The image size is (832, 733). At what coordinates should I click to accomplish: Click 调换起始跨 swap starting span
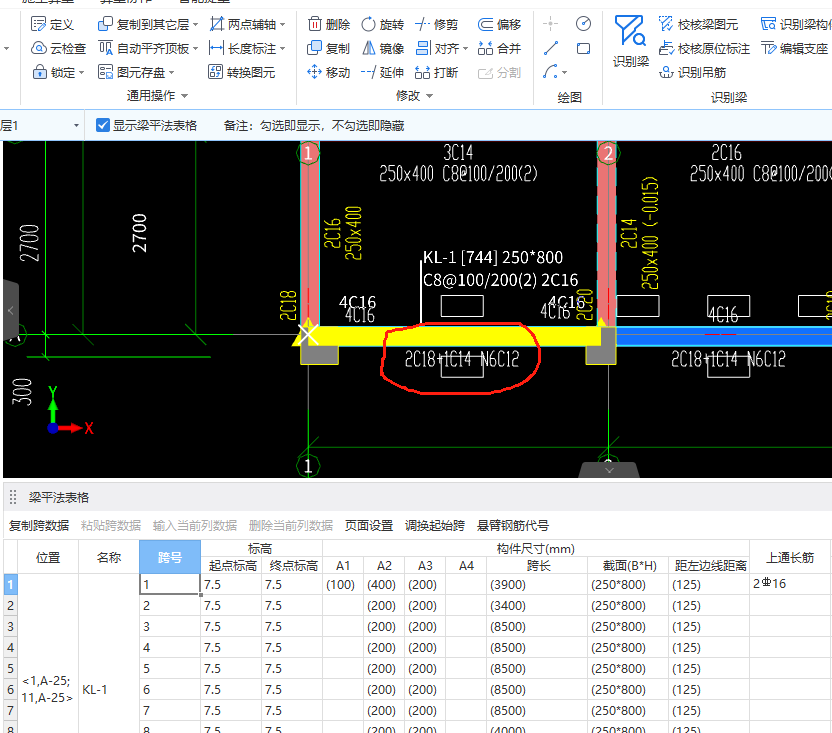[435, 525]
